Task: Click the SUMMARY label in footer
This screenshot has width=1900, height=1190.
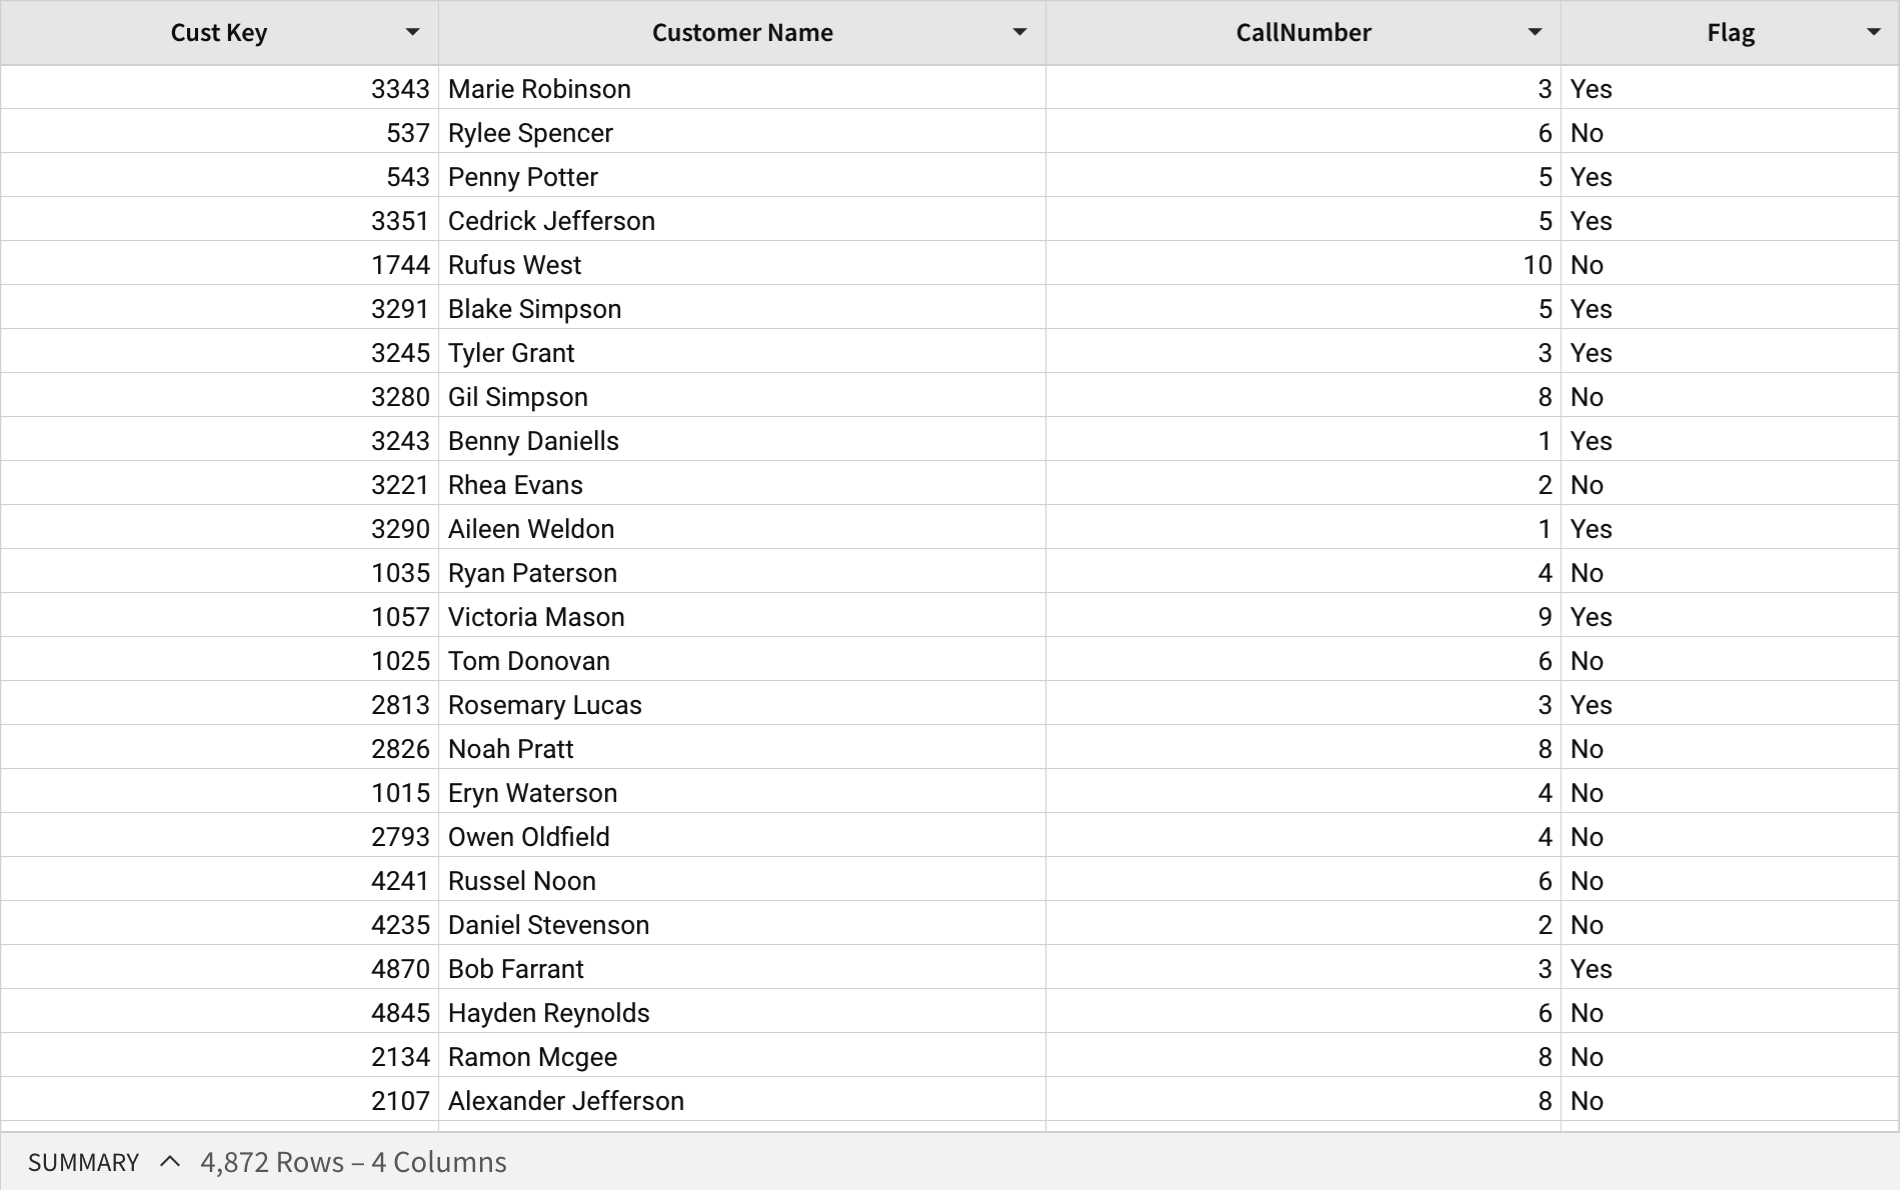Action: pyautogui.click(x=83, y=1162)
